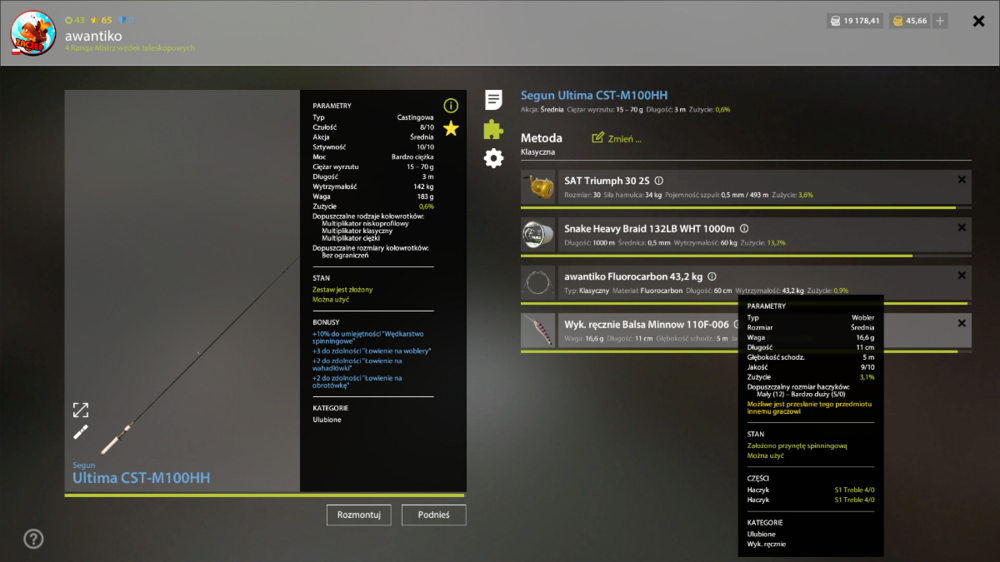
Task: Click the Rozmontuj button
Action: 359,515
